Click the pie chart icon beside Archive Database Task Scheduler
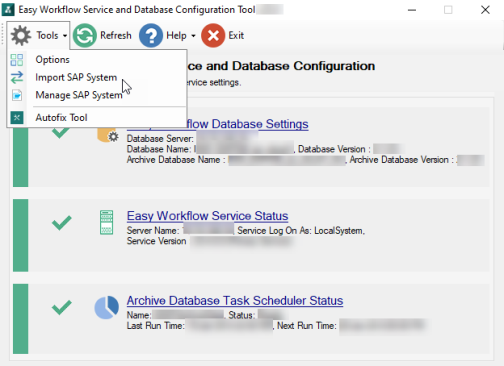 (107, 307)
